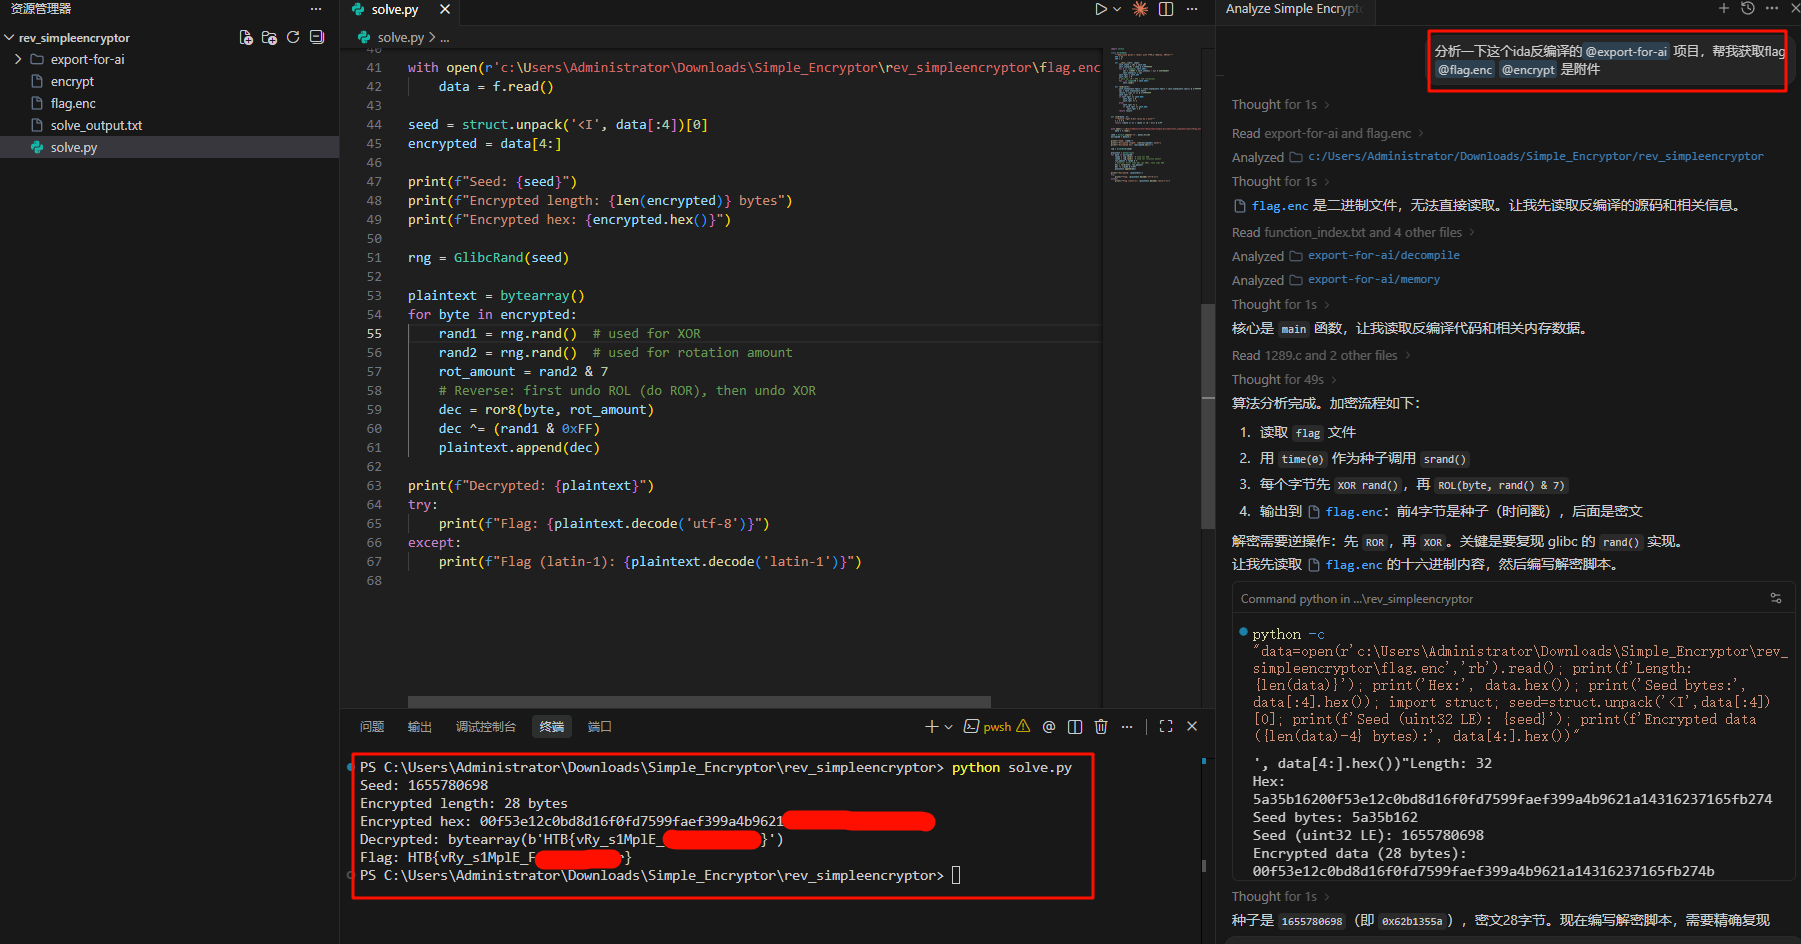Open the new terminal profile dropdown arrow
This screenshot has width=1801, height=944.
coord(948,727)
